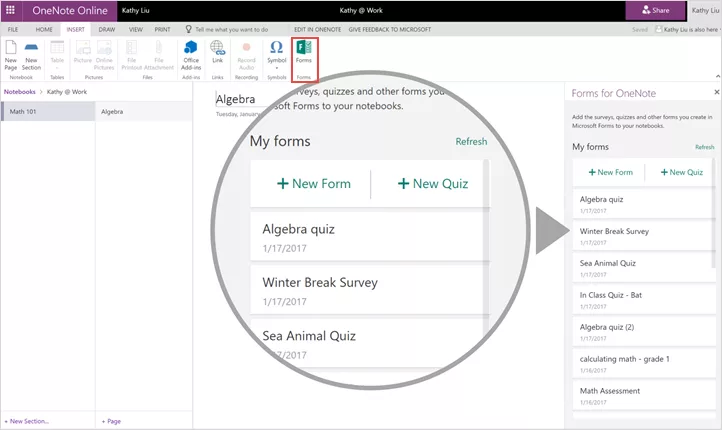Open calculating math - grade 1 form
Screen dimensions: 722x430
(644, 364)
